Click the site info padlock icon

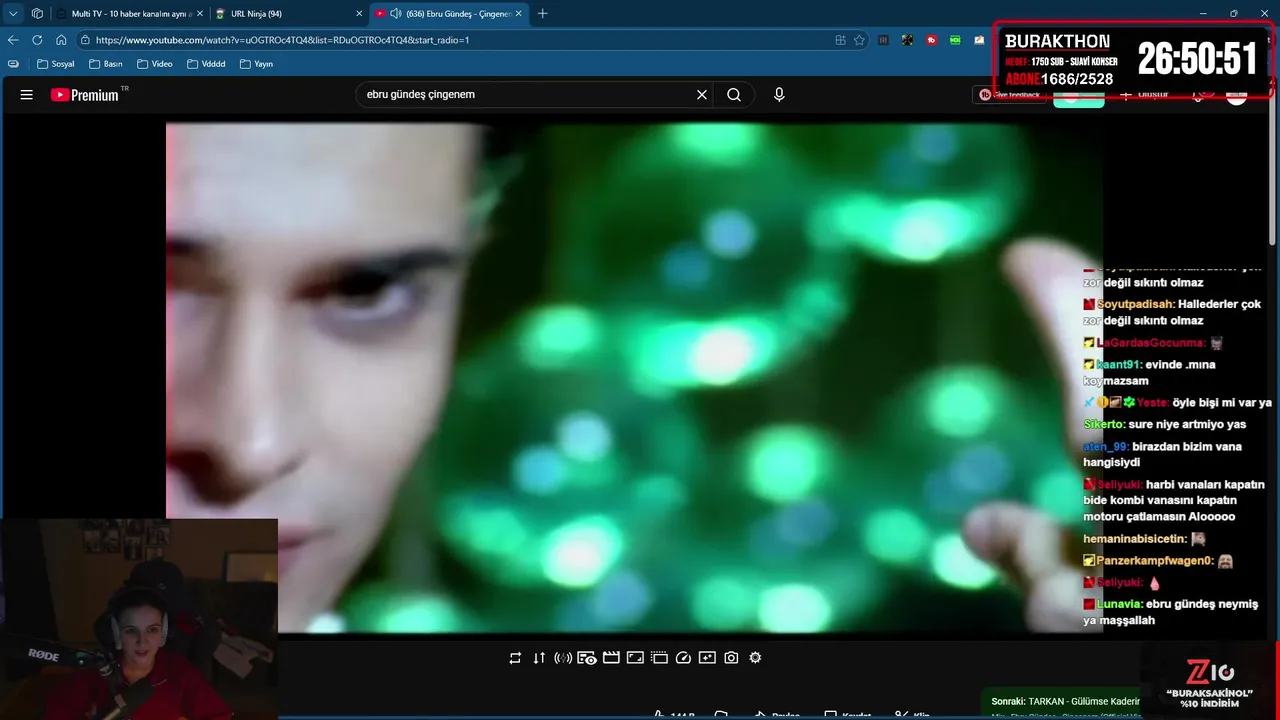86,40
